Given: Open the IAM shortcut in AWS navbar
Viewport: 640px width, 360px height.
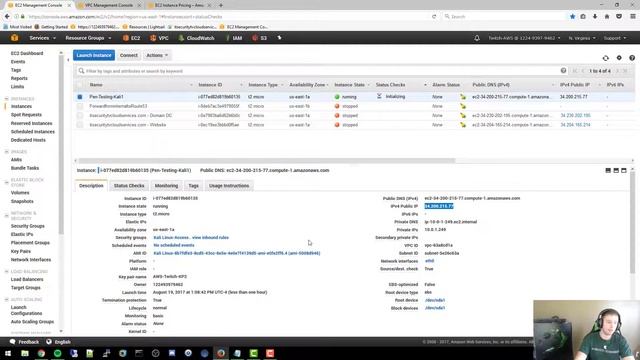Looking at the screenshot, I should coord(234,38).
